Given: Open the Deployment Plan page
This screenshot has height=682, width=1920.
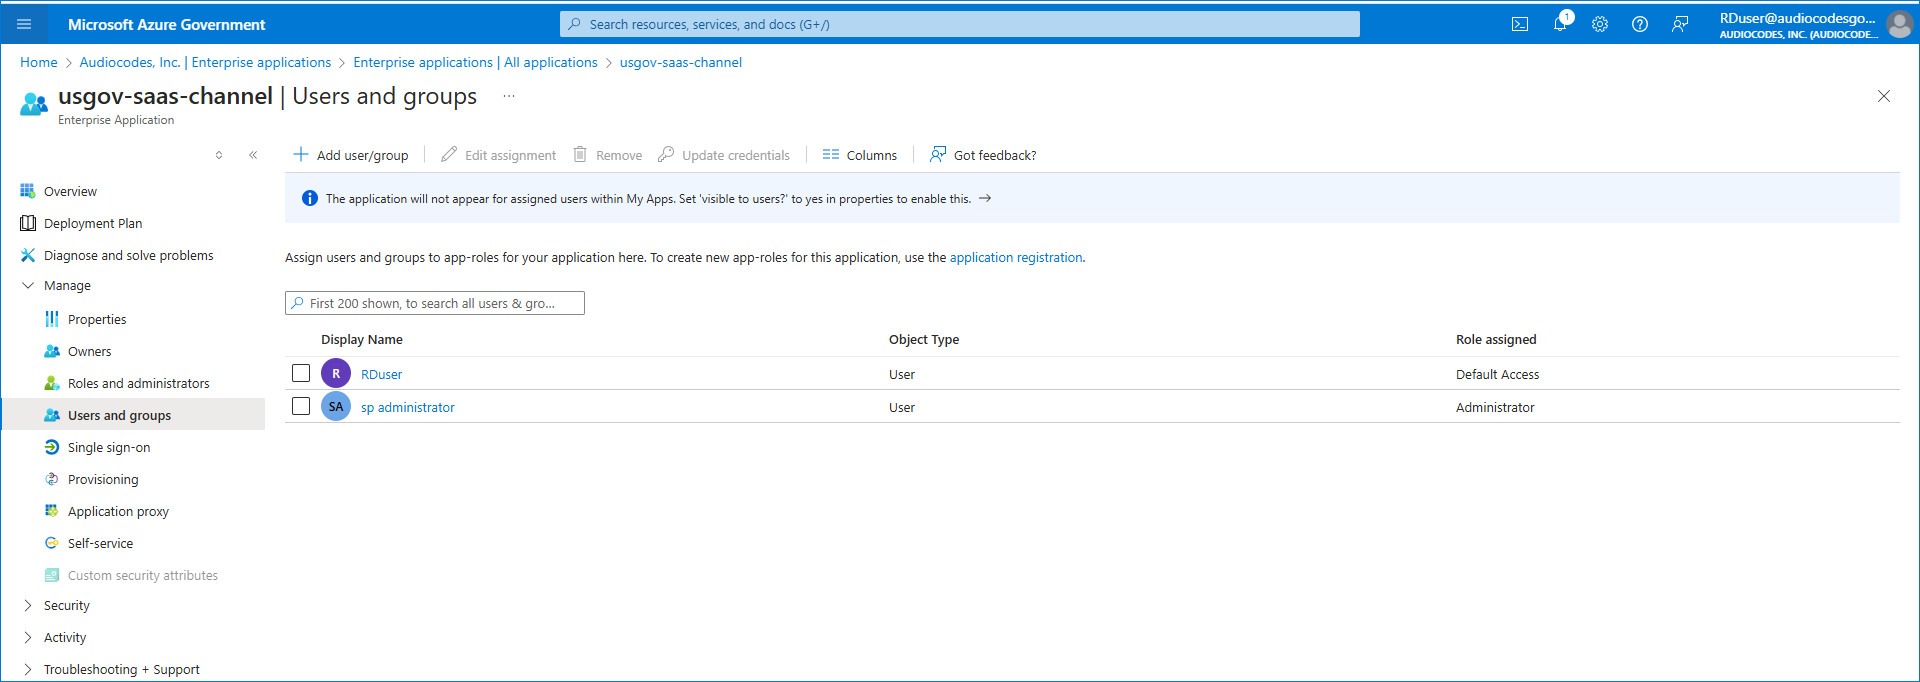Looking at the screenshot, I should 93,223.
